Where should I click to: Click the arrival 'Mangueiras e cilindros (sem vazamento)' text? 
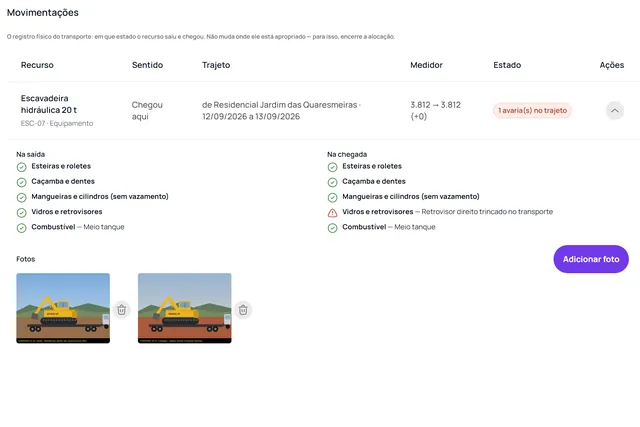[411, 196]
